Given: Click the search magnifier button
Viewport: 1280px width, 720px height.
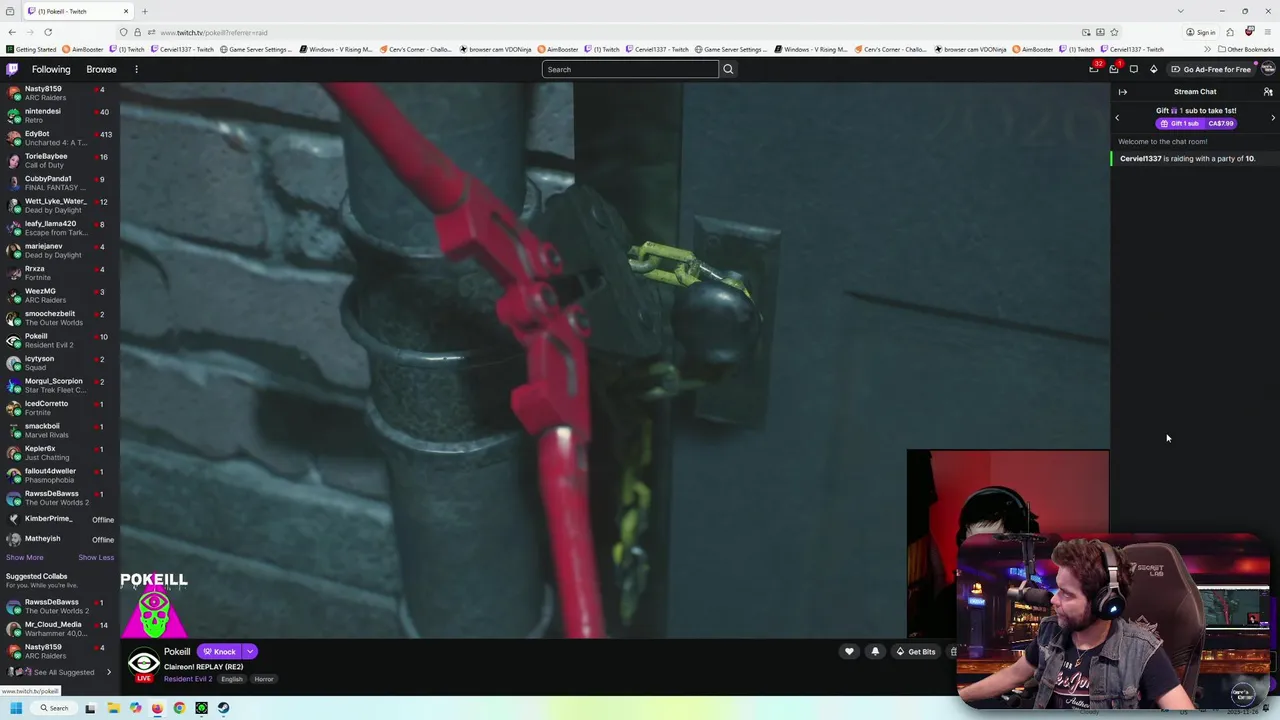Looking at the screenshot, I should coord(728,69).
